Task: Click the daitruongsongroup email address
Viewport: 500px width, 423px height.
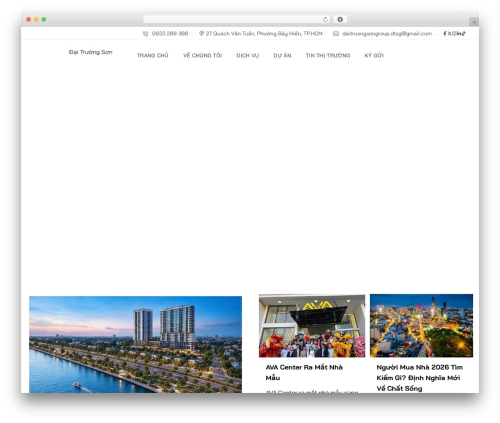Action: (x=387, y=34)
